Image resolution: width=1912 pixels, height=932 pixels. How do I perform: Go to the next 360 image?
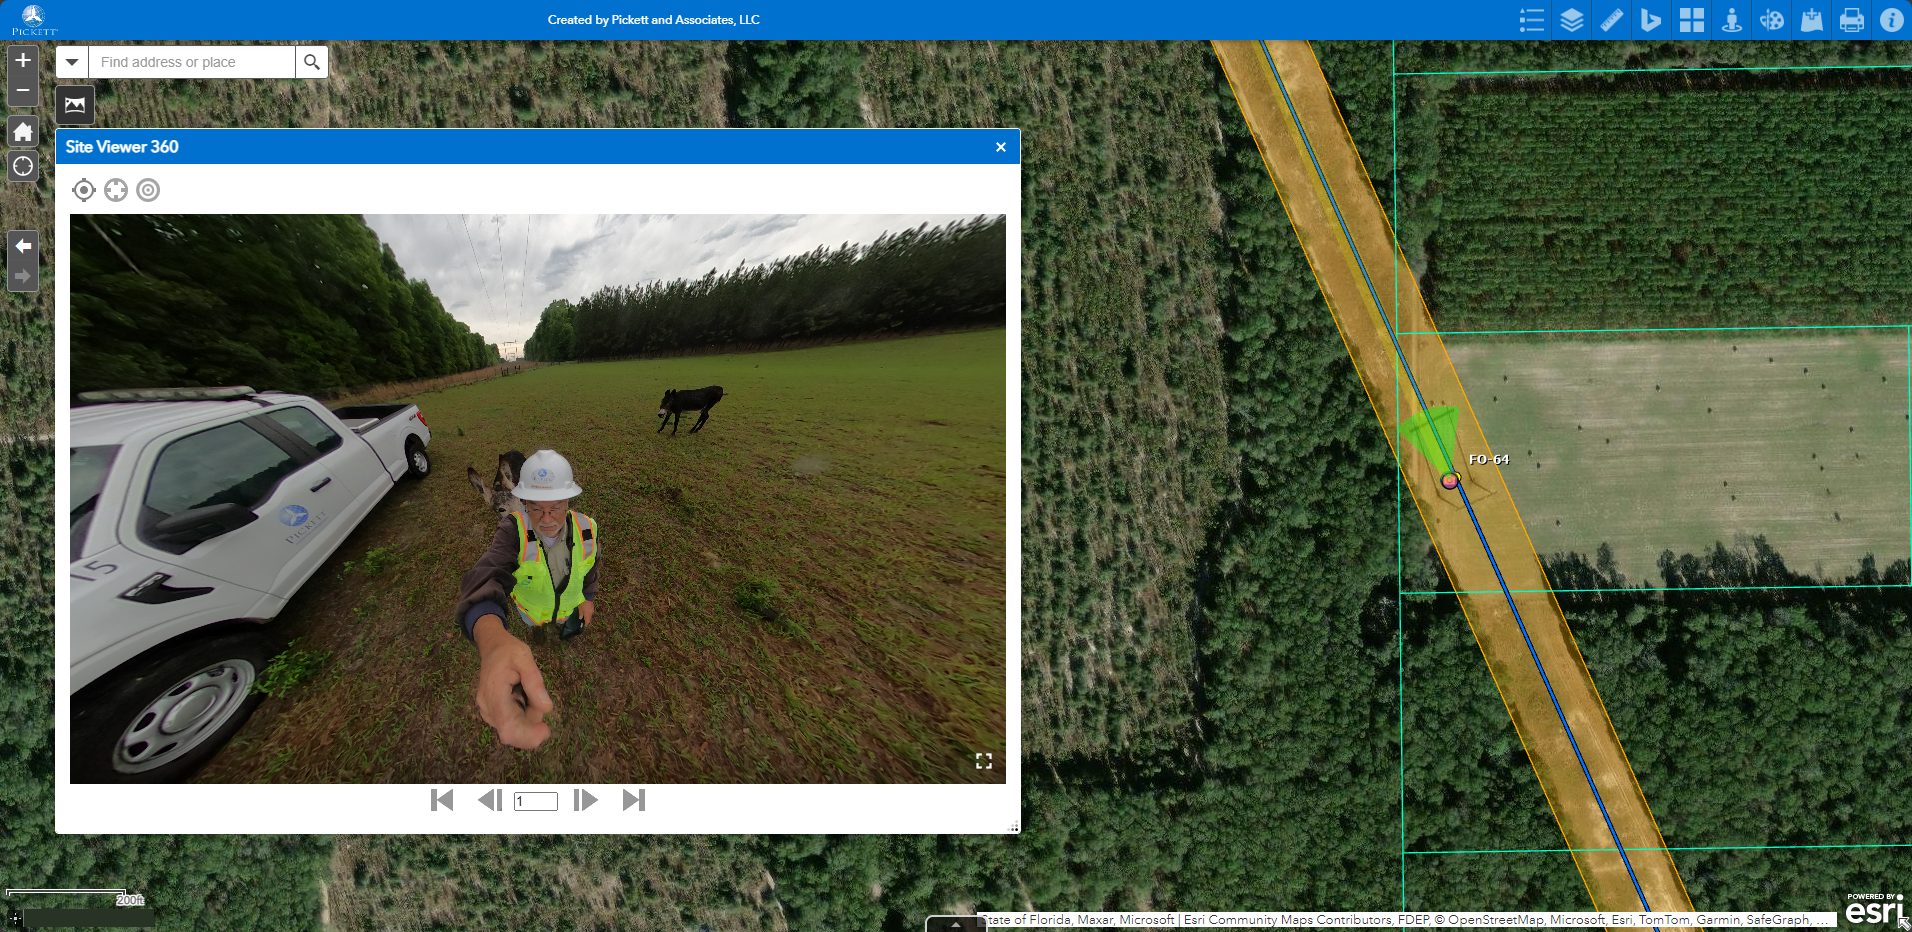(x=585, y=800)
